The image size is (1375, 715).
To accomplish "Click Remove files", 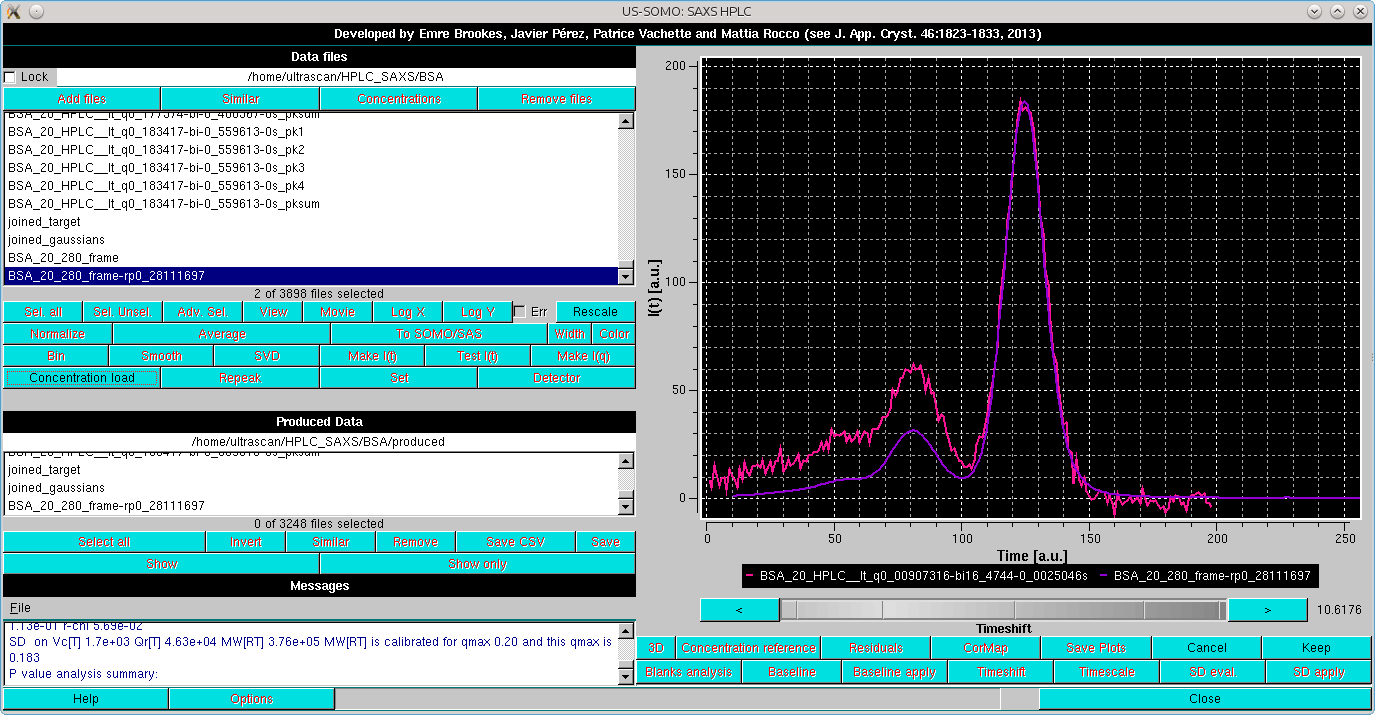I will (557, 99).
